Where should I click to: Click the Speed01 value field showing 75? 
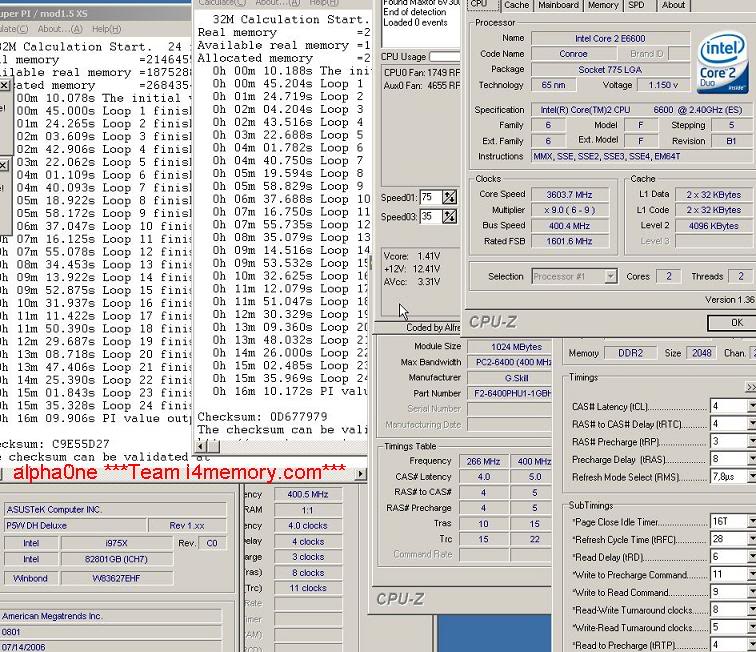[x=431, y=197]
